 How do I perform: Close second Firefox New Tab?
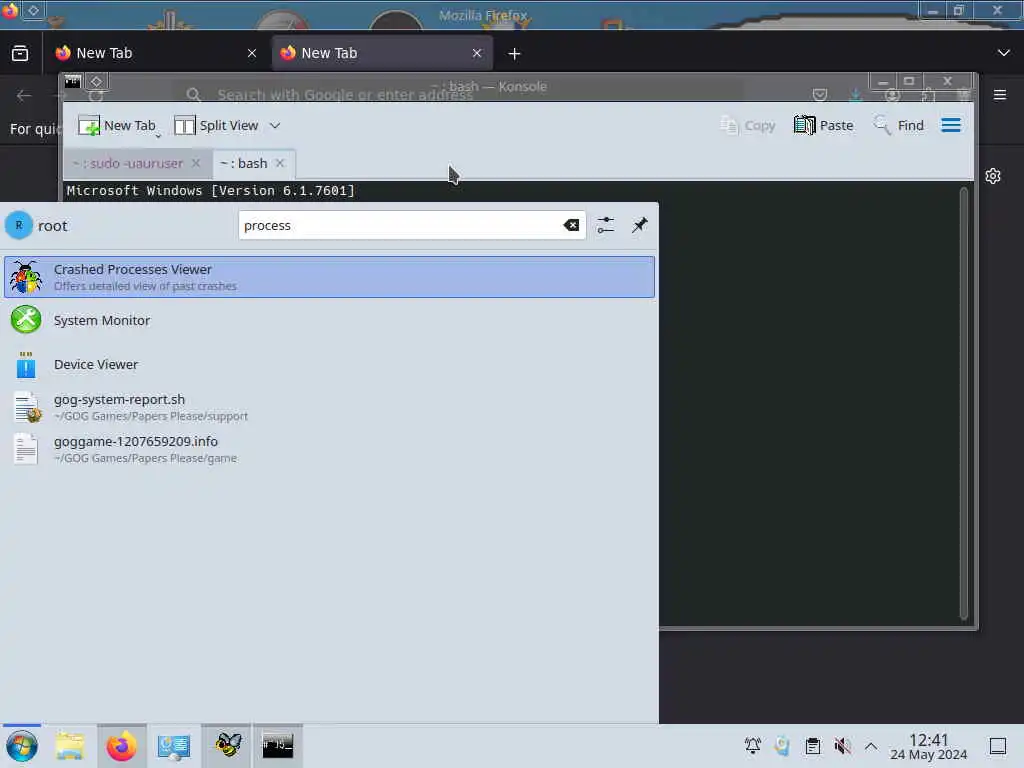[x=477, y=54]
